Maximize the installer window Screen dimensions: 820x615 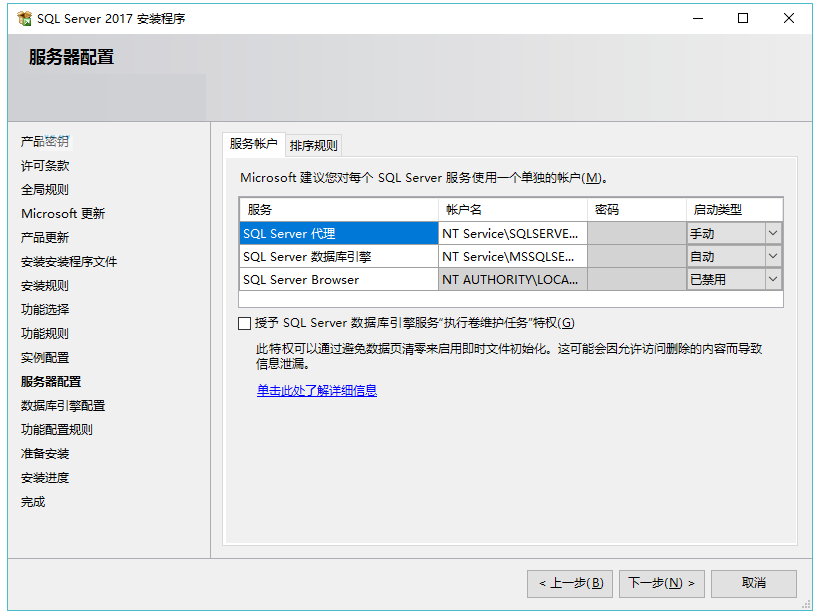743,18
